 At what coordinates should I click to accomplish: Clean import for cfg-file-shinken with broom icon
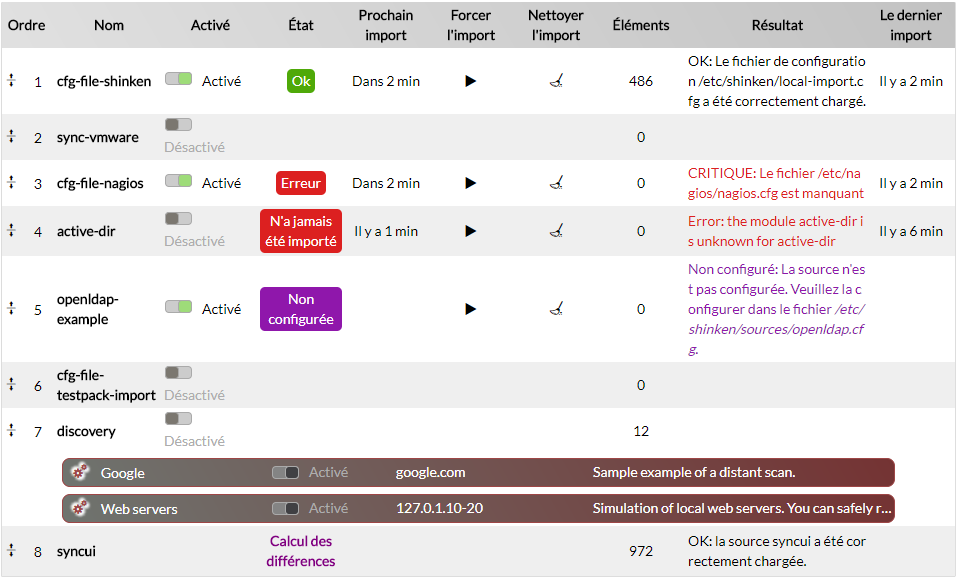point(556,81)
